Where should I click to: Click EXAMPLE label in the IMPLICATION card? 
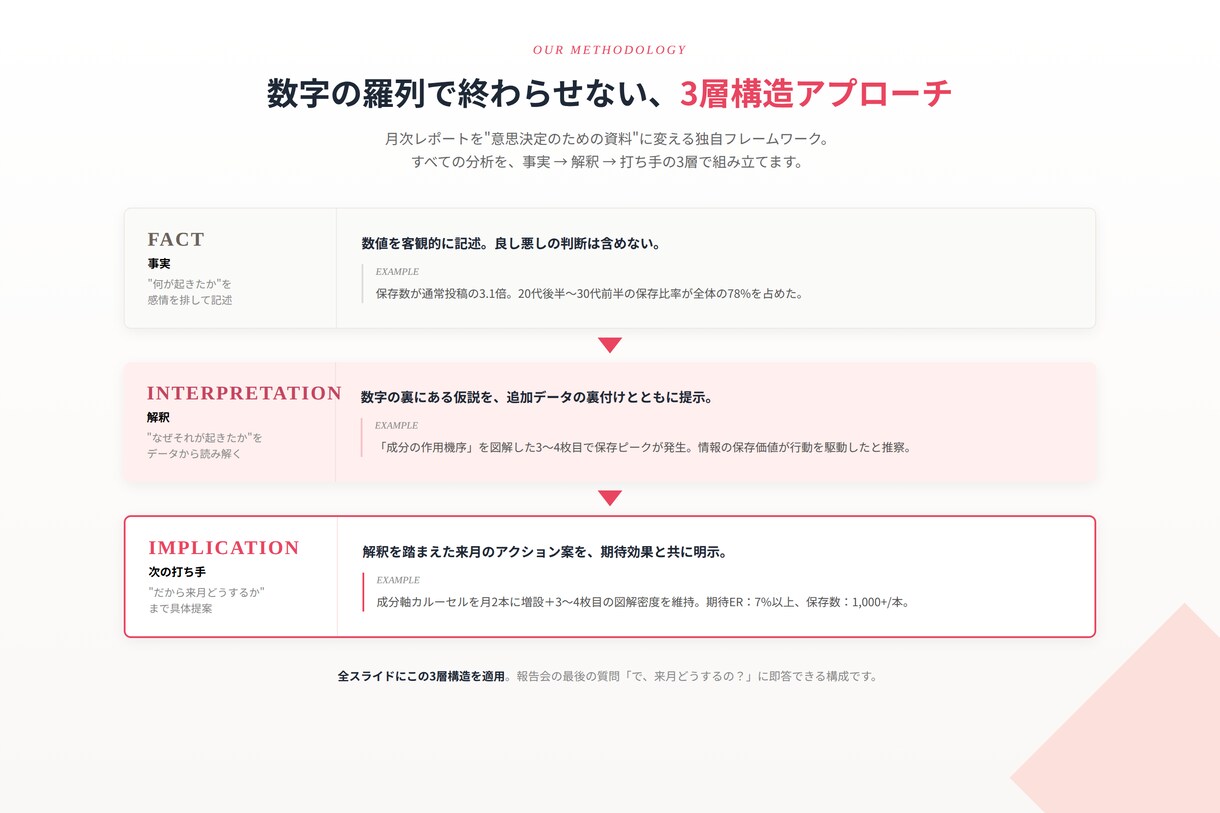pyautogui.click(x=398, y=581)
